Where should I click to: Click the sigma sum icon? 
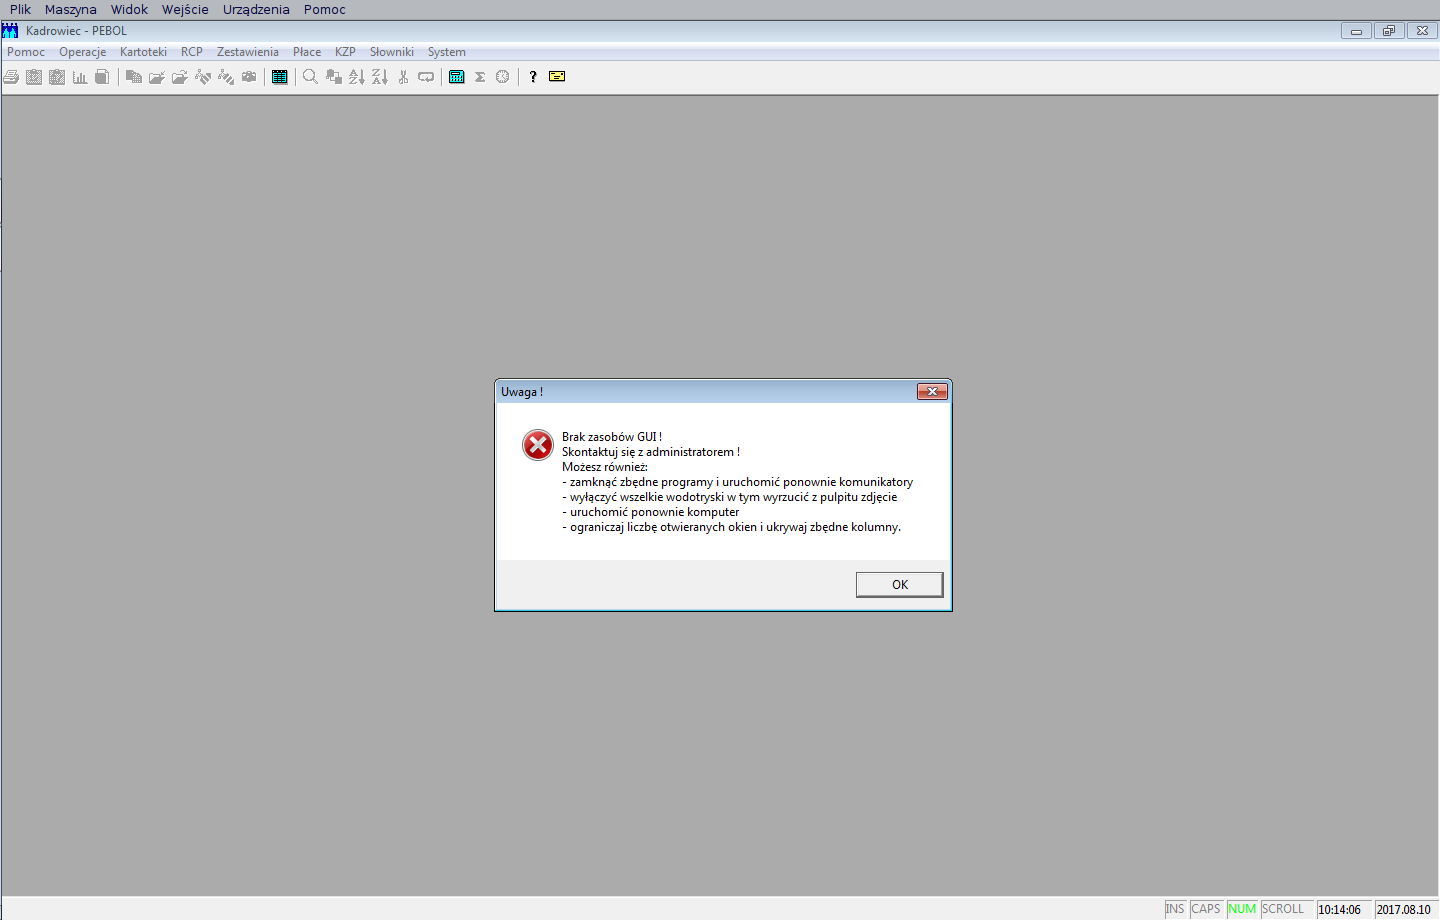480,77
